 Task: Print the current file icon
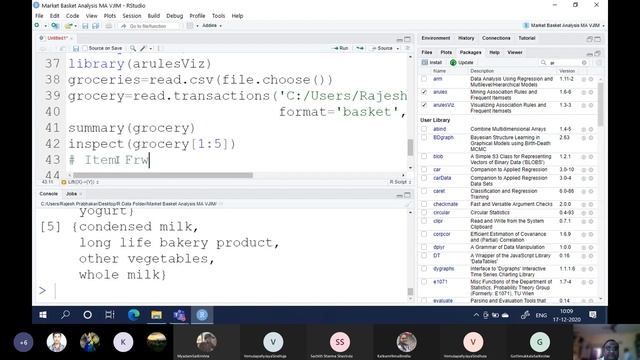point(108,26)
